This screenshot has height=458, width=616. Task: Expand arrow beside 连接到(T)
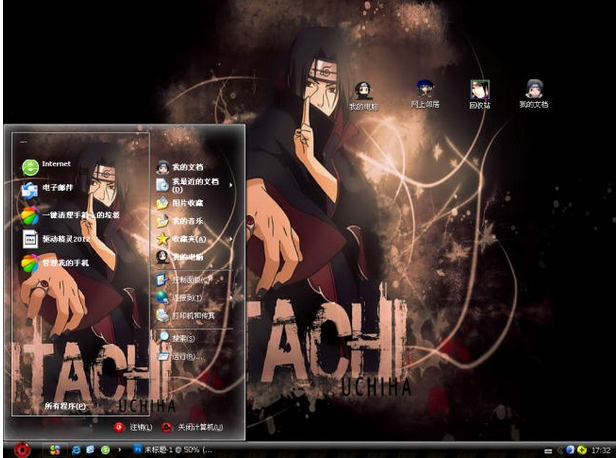coord(231,298)
